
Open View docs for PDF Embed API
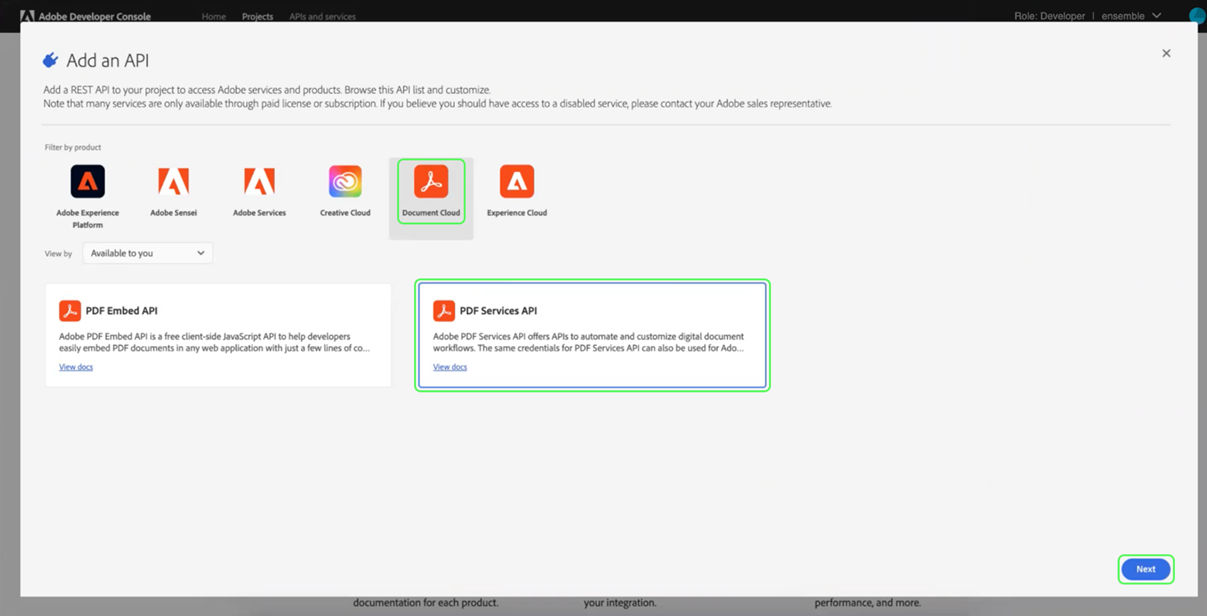pyautogui.click(x=76, y=367)
